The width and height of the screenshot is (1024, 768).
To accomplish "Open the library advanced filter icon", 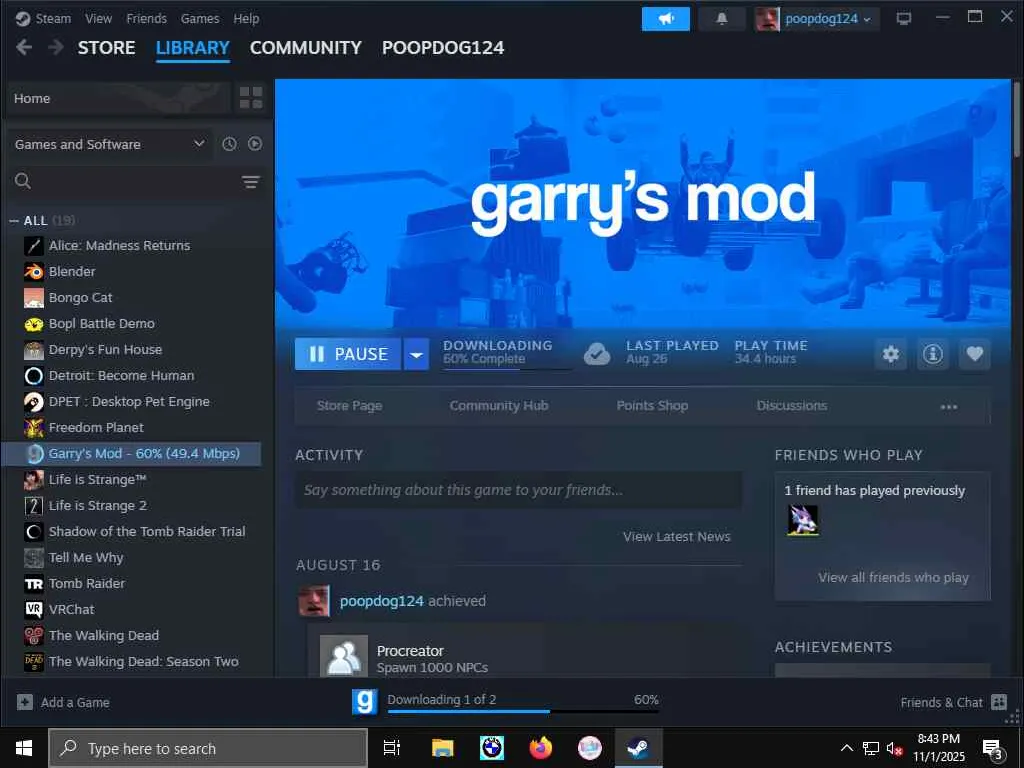I will point(251,182).
